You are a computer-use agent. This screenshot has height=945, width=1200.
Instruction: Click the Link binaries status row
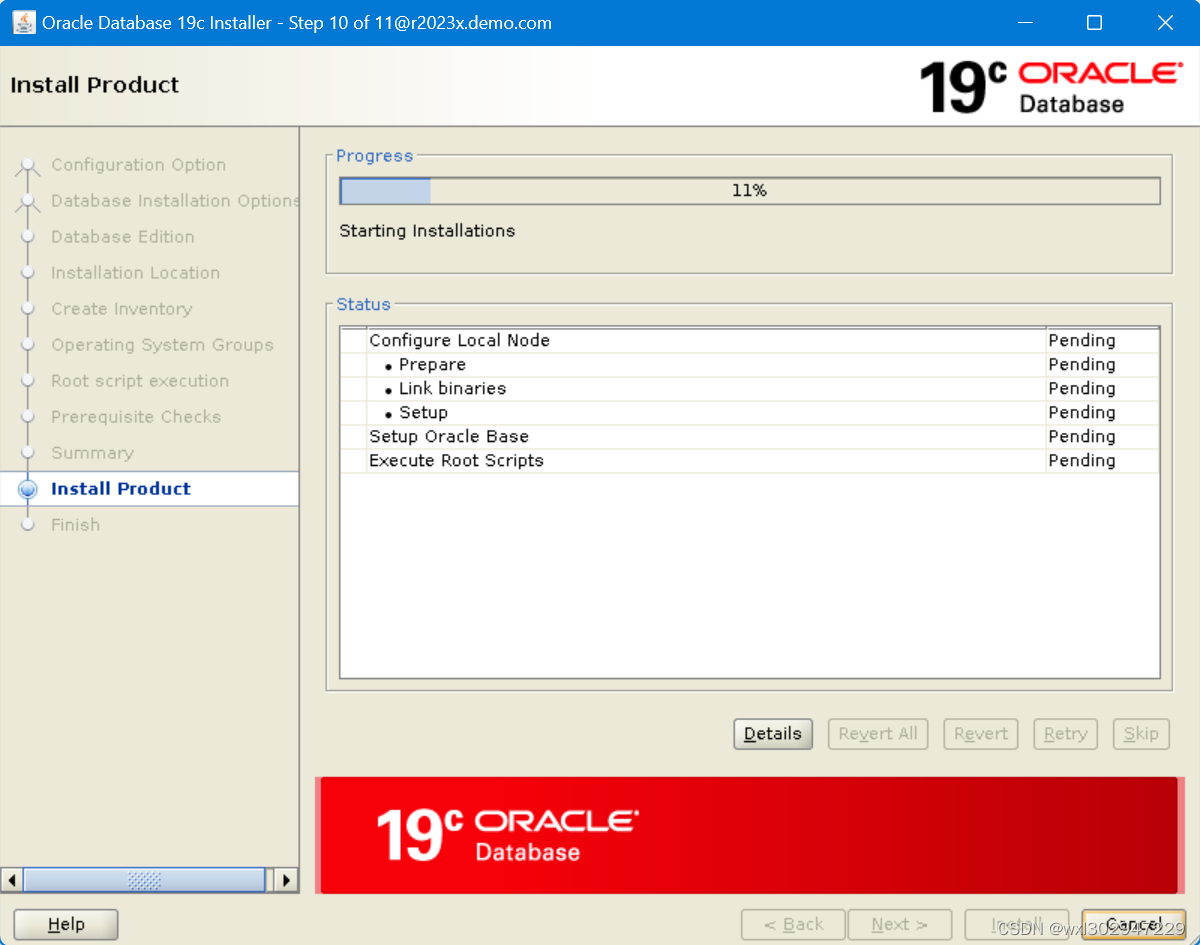point(750,389)
